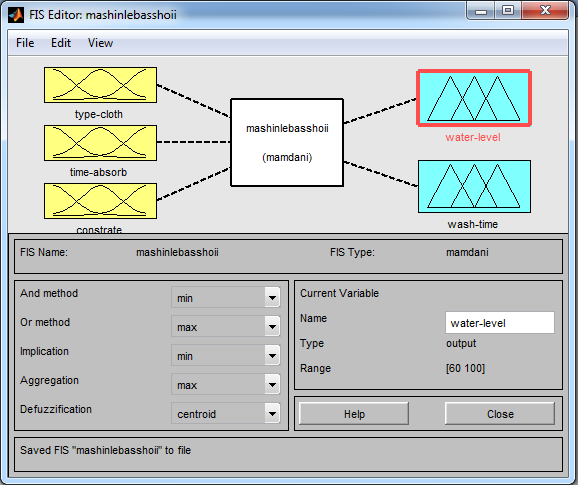Select the water-level output variable icon
This screenshot has width=578, height=485.
click(474, 98)
